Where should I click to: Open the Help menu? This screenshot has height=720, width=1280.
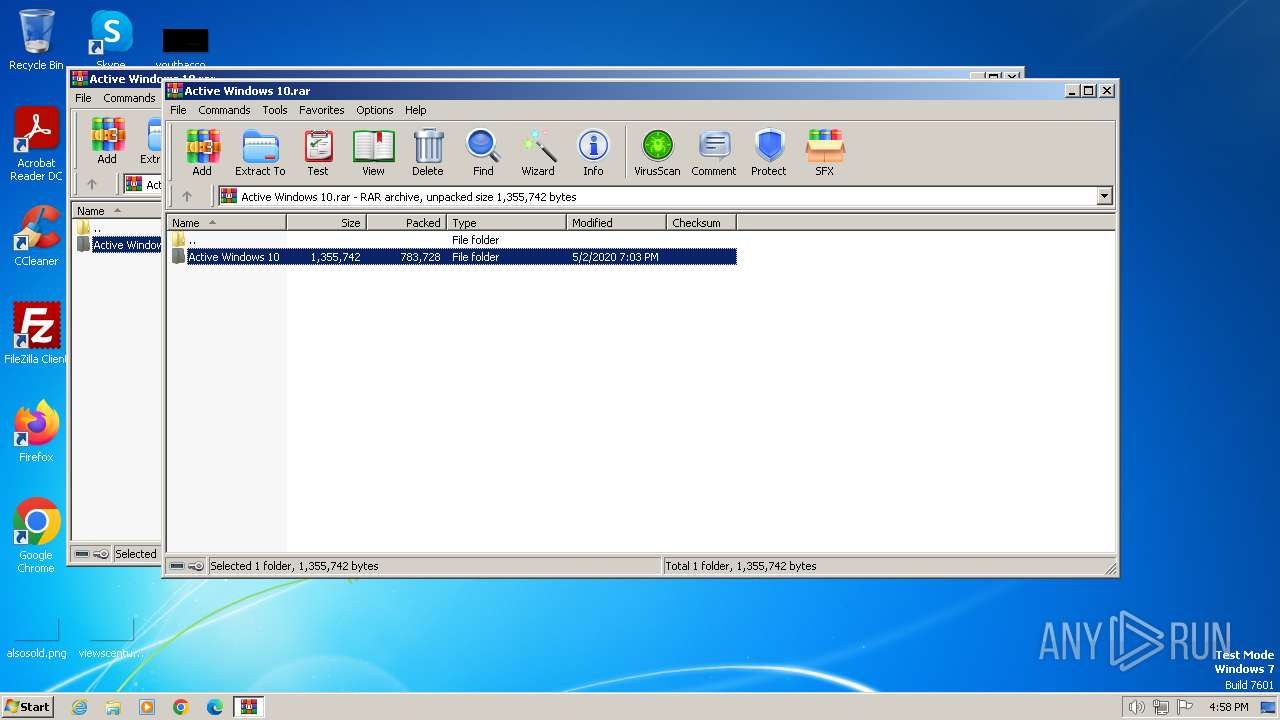tap(416, 110)
